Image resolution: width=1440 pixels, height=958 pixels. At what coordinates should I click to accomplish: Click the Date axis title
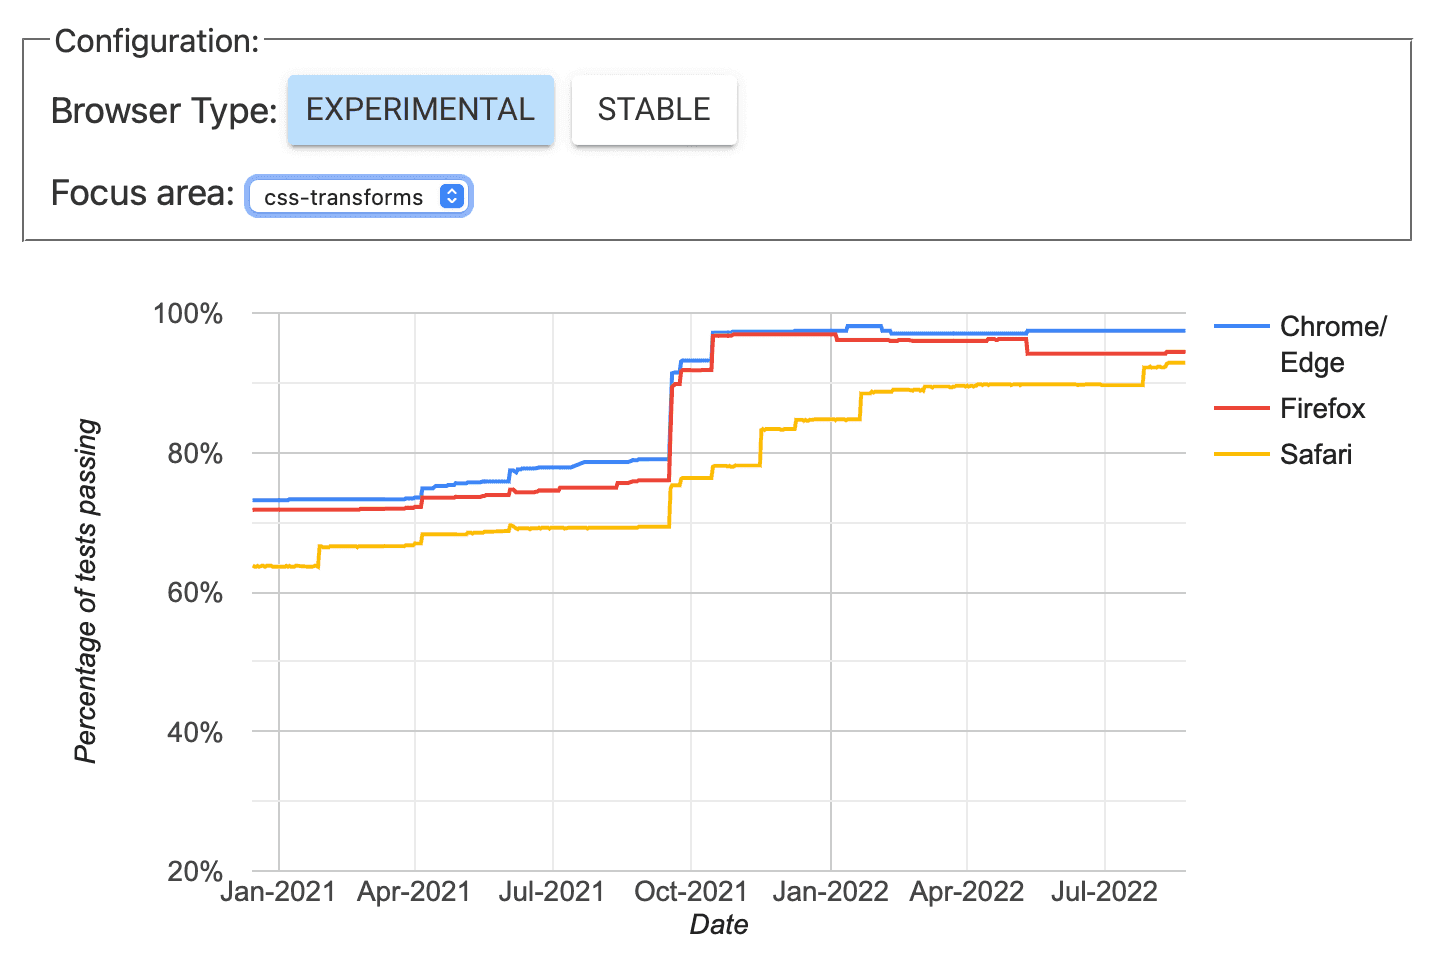pos(718,925)
